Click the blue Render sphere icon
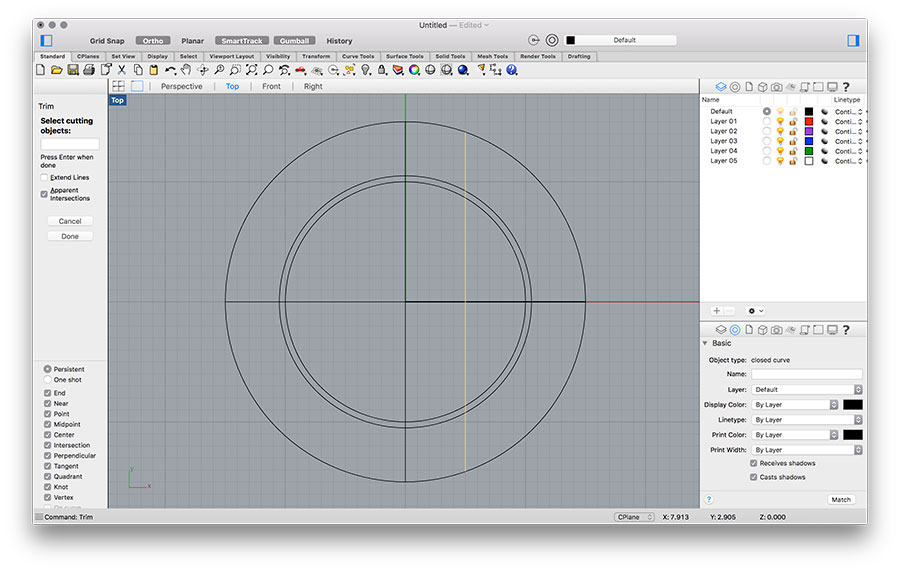 [463, 70]
